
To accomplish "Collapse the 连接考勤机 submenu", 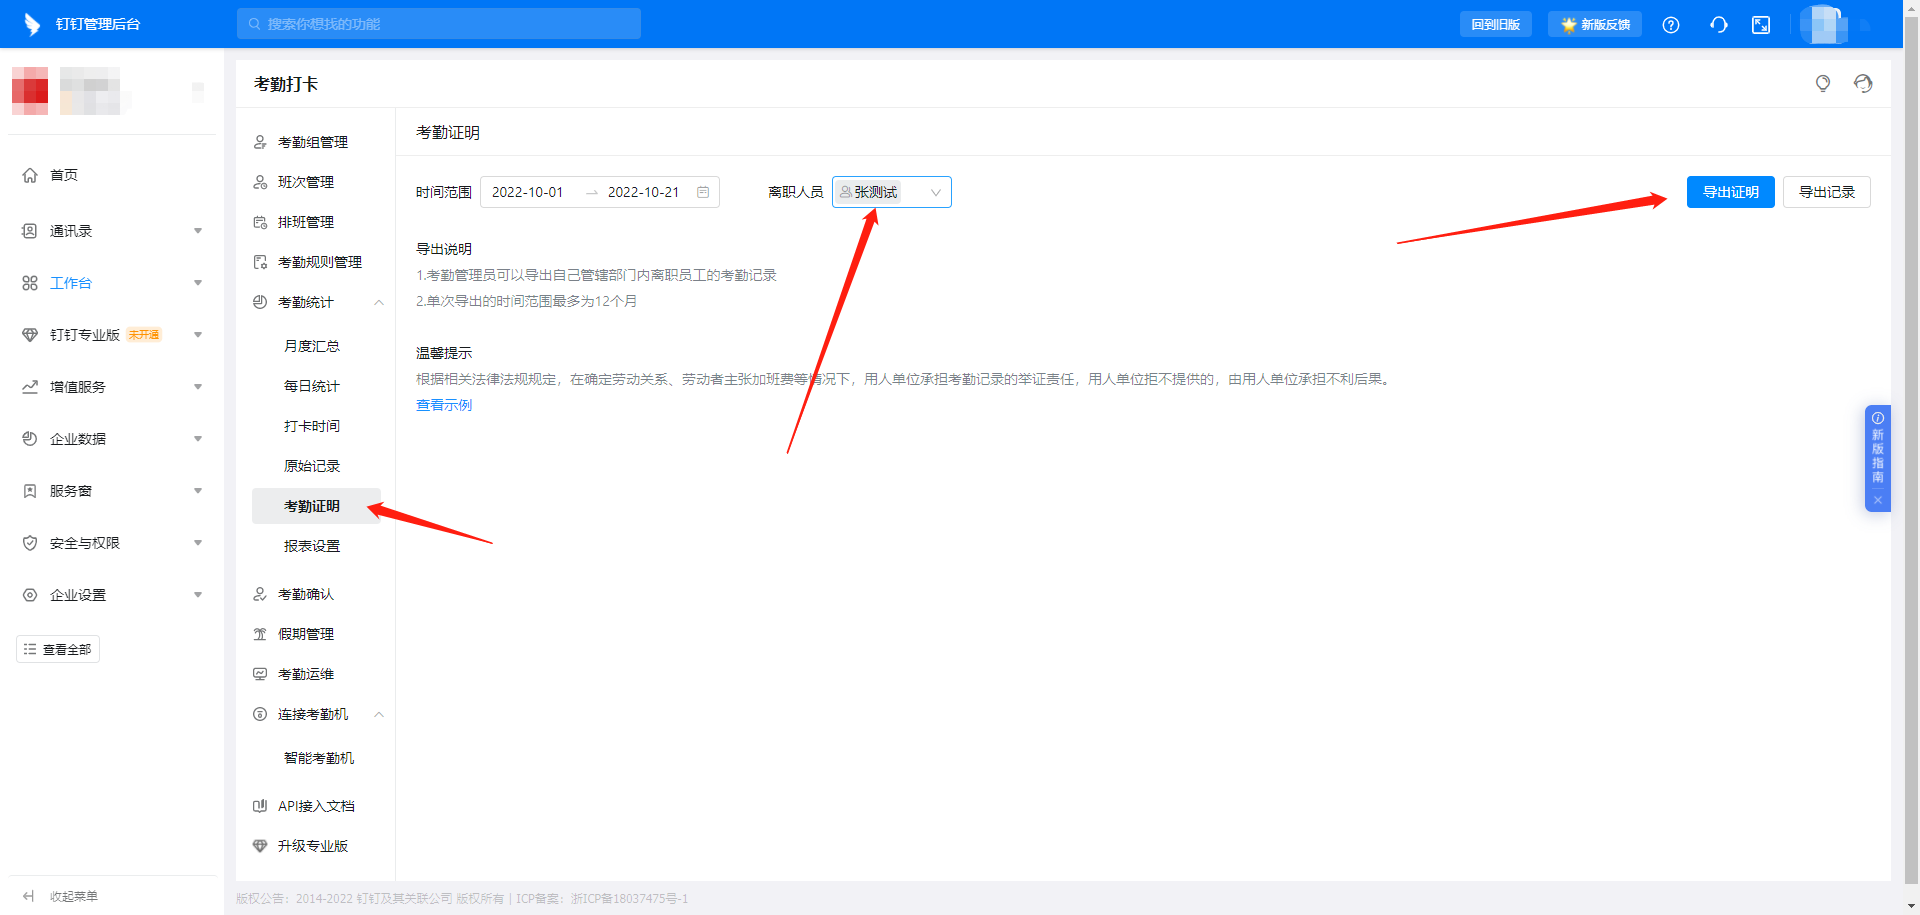I will (379, 714).
